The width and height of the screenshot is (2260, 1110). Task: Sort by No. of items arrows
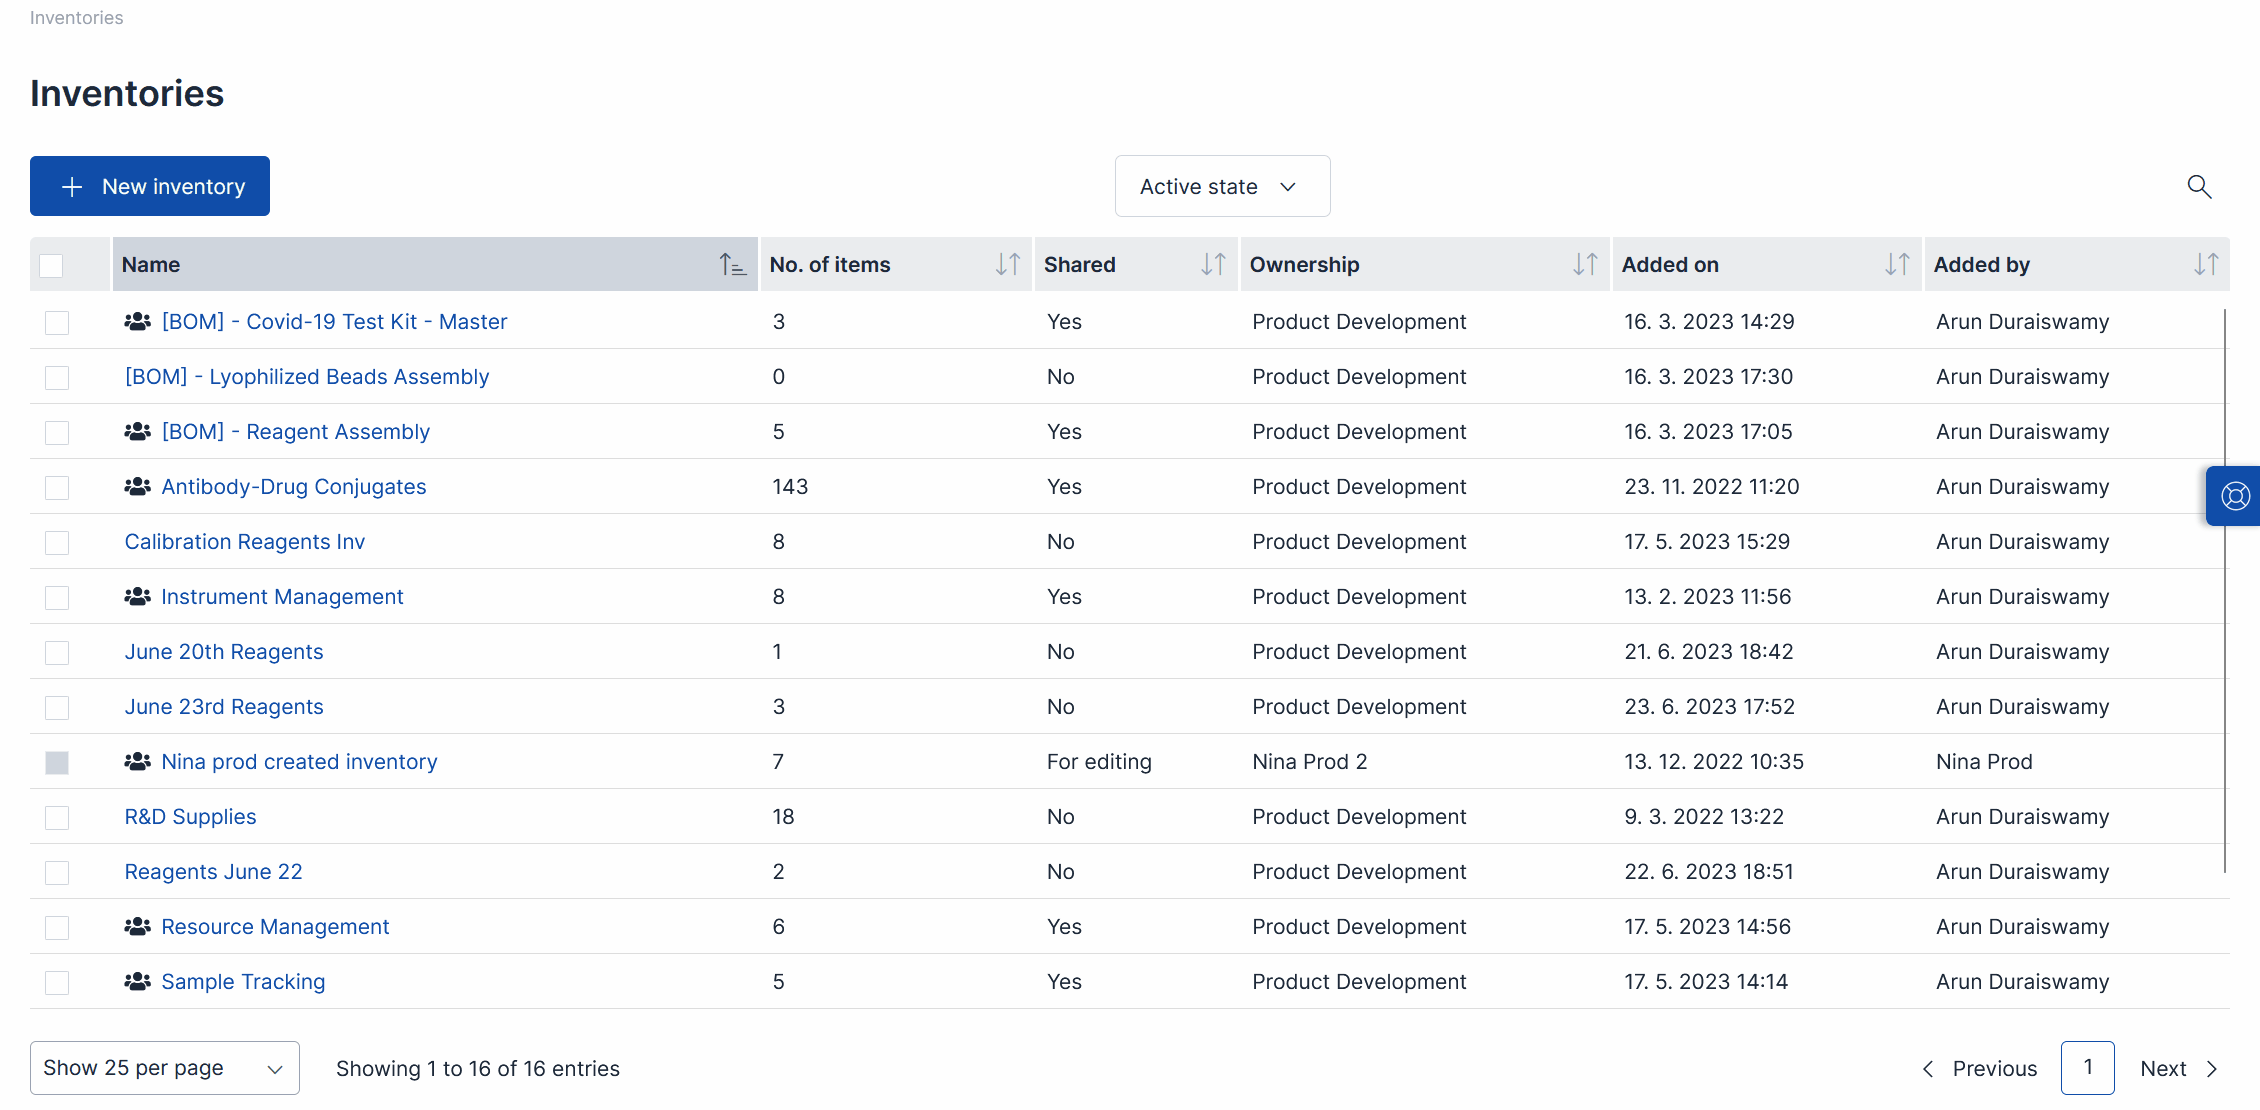(x=1007, y=265)
